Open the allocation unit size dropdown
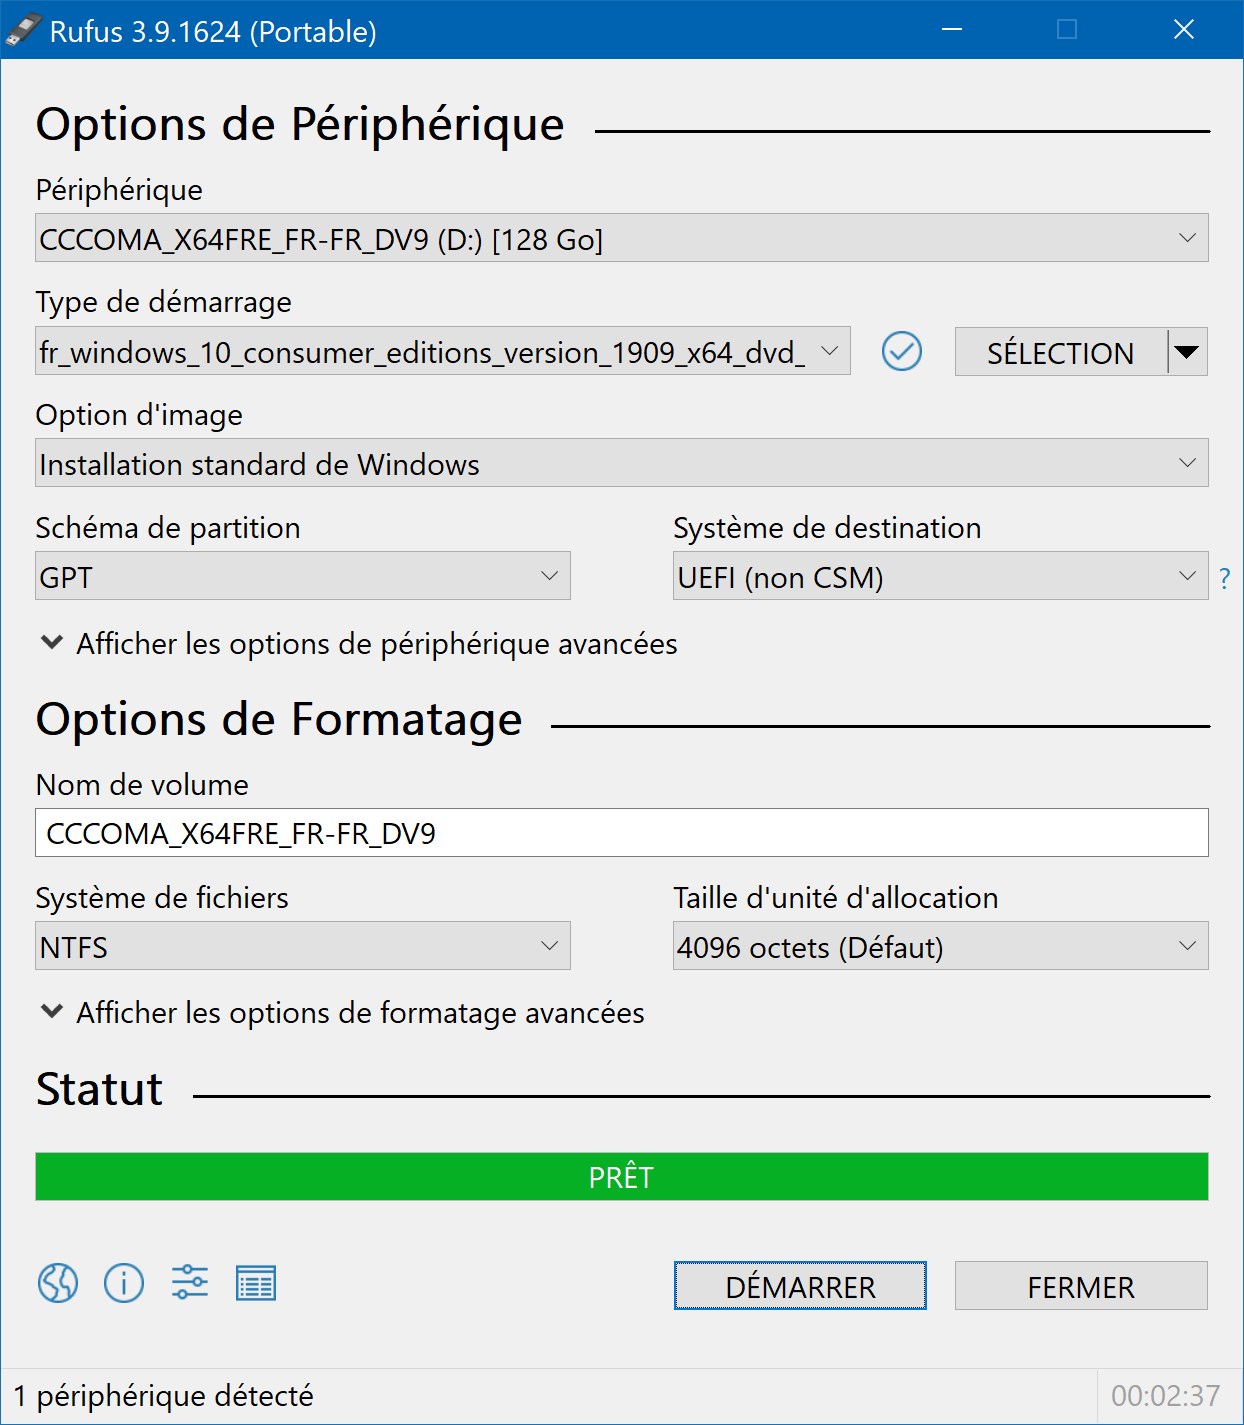 (941, 946)
